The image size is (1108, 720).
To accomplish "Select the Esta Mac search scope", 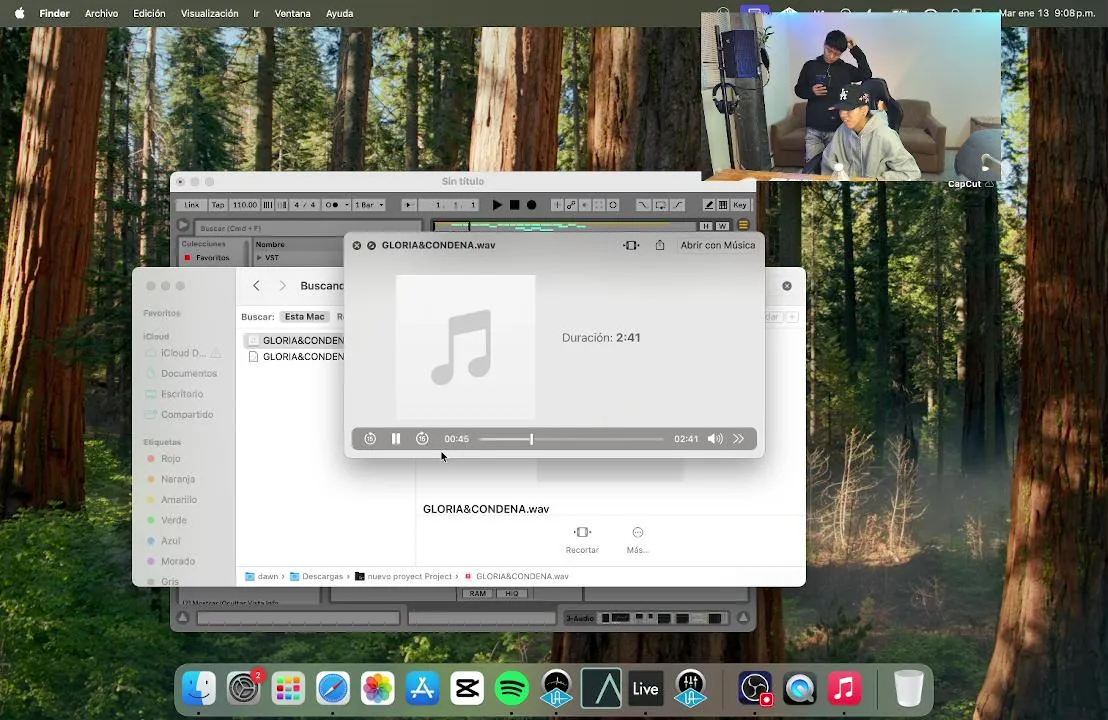I will pyautogui.click(x=305, y=317).
